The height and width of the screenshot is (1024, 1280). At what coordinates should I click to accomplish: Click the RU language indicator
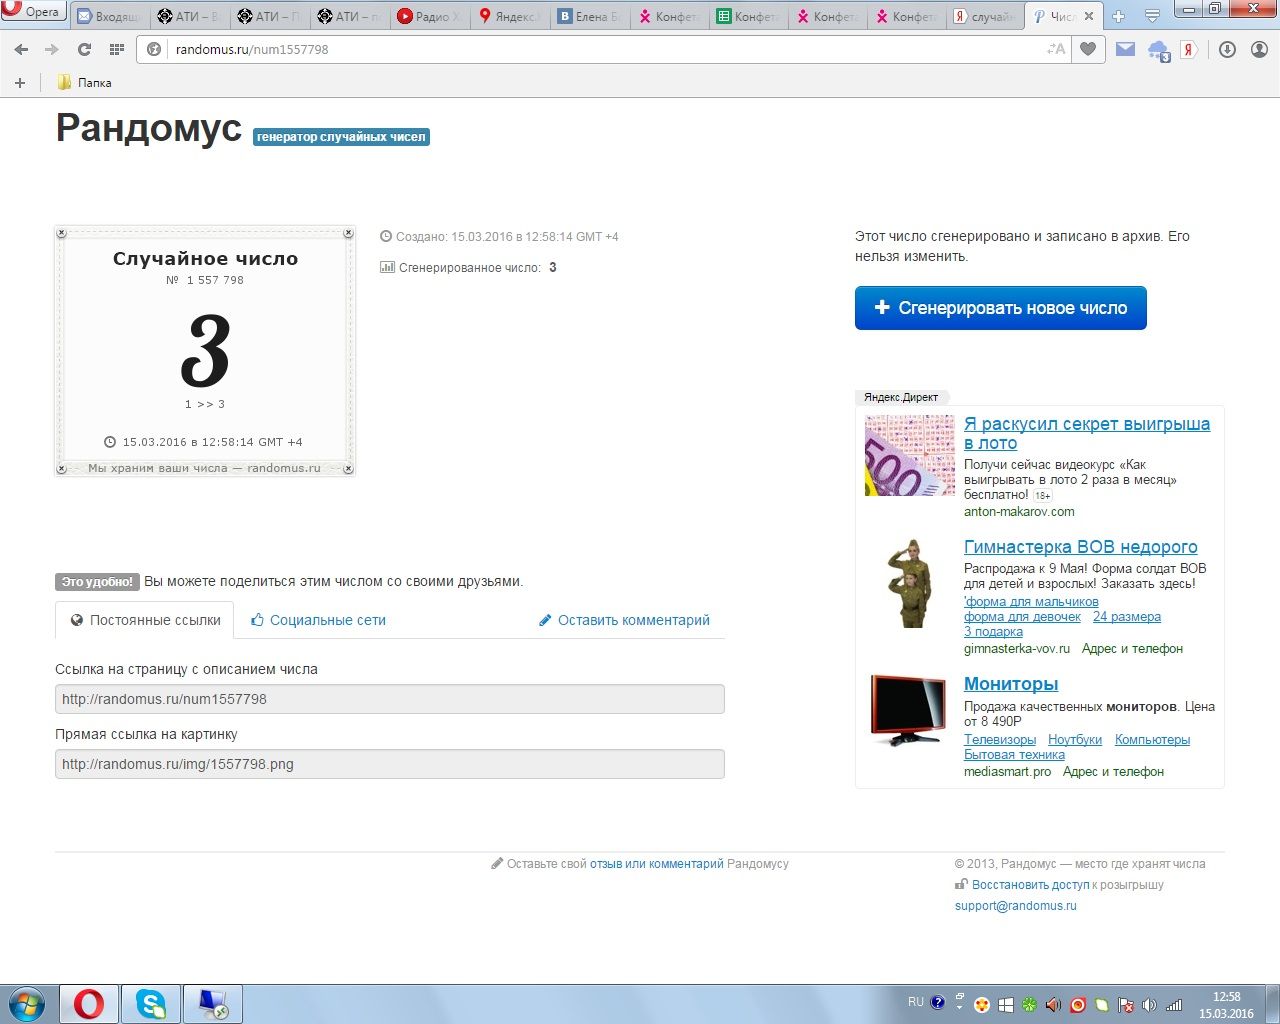(x=916, y=1002)
